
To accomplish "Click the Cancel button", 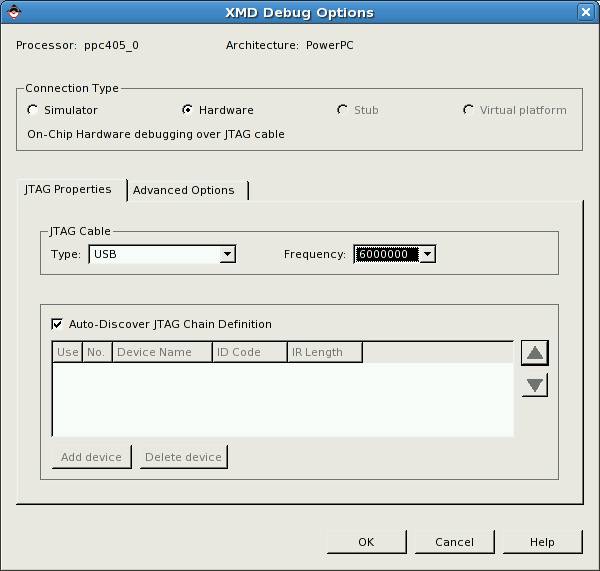I will click(454, 542).
